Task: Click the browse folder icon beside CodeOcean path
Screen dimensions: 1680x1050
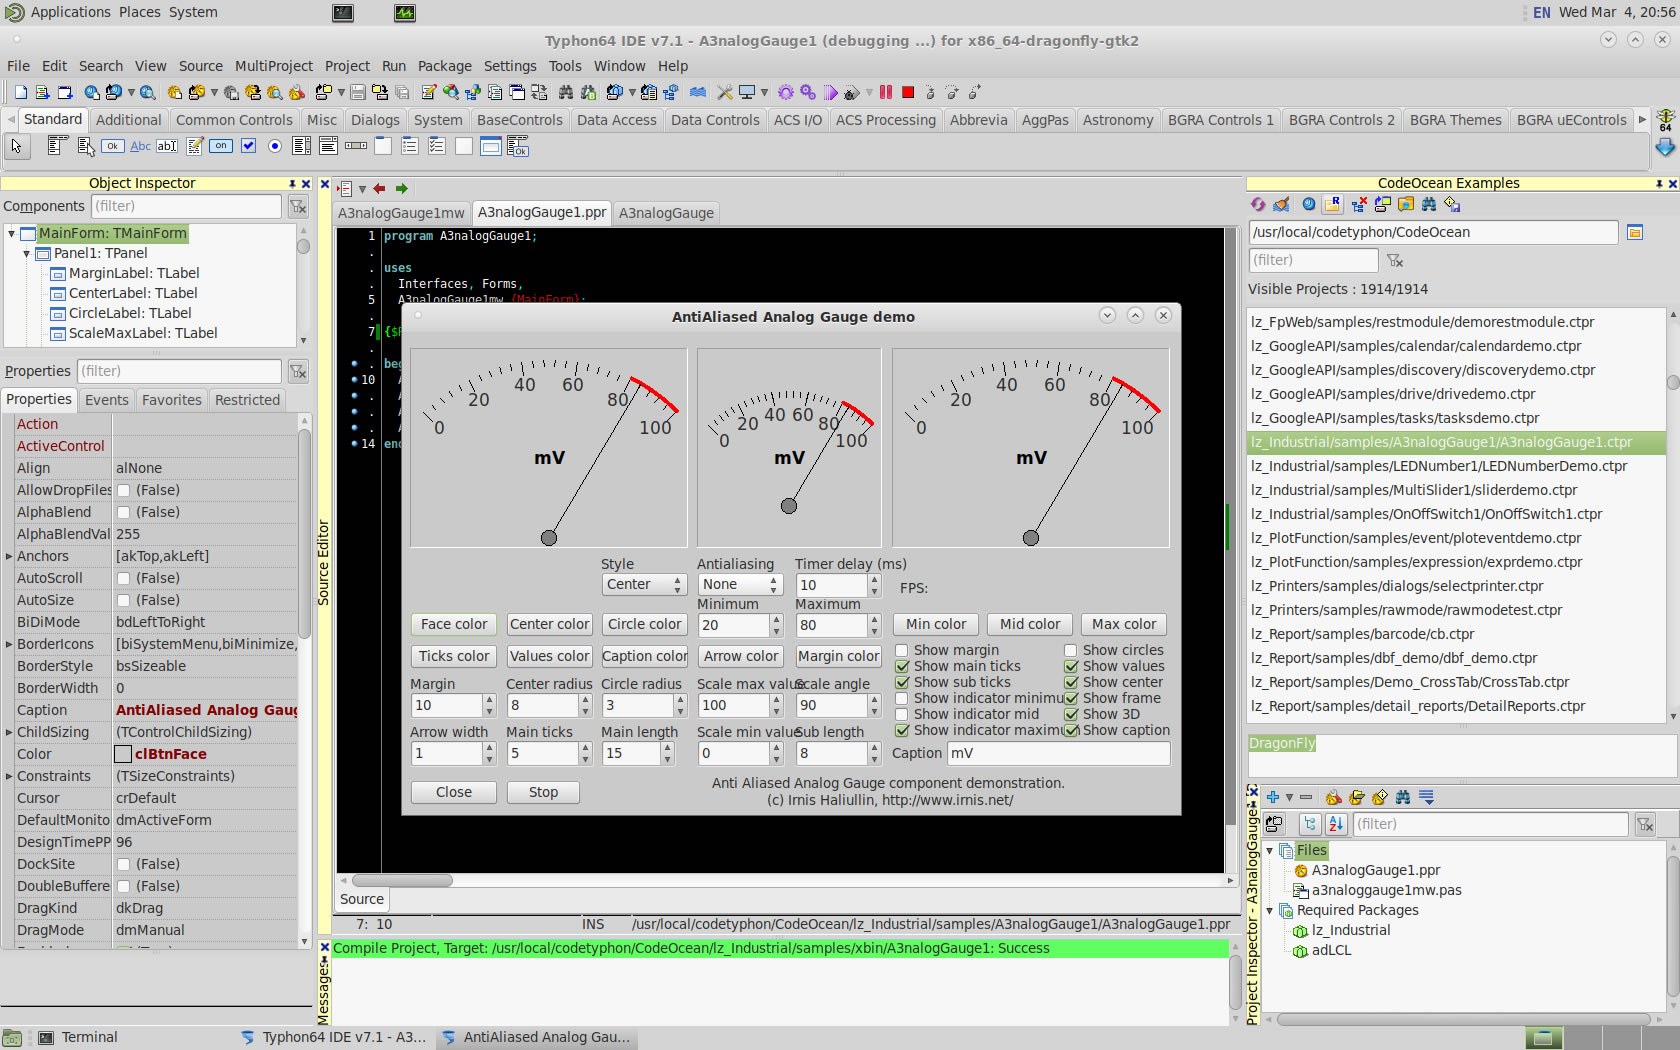Action: point(1635,232)
